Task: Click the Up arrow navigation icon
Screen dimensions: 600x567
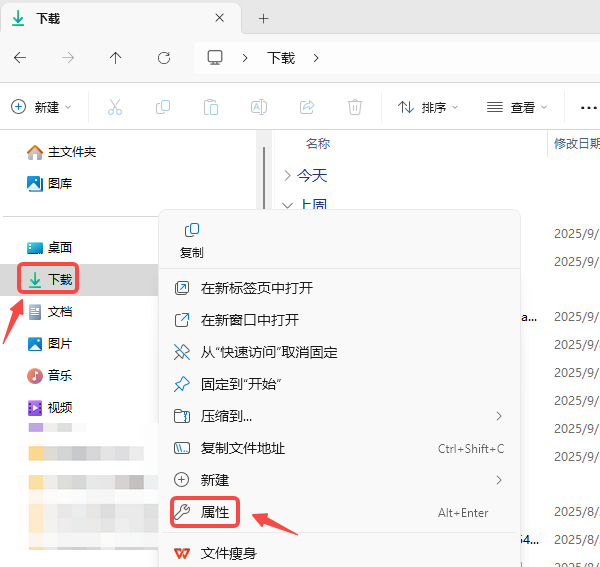Action: [x=115, y=58]
